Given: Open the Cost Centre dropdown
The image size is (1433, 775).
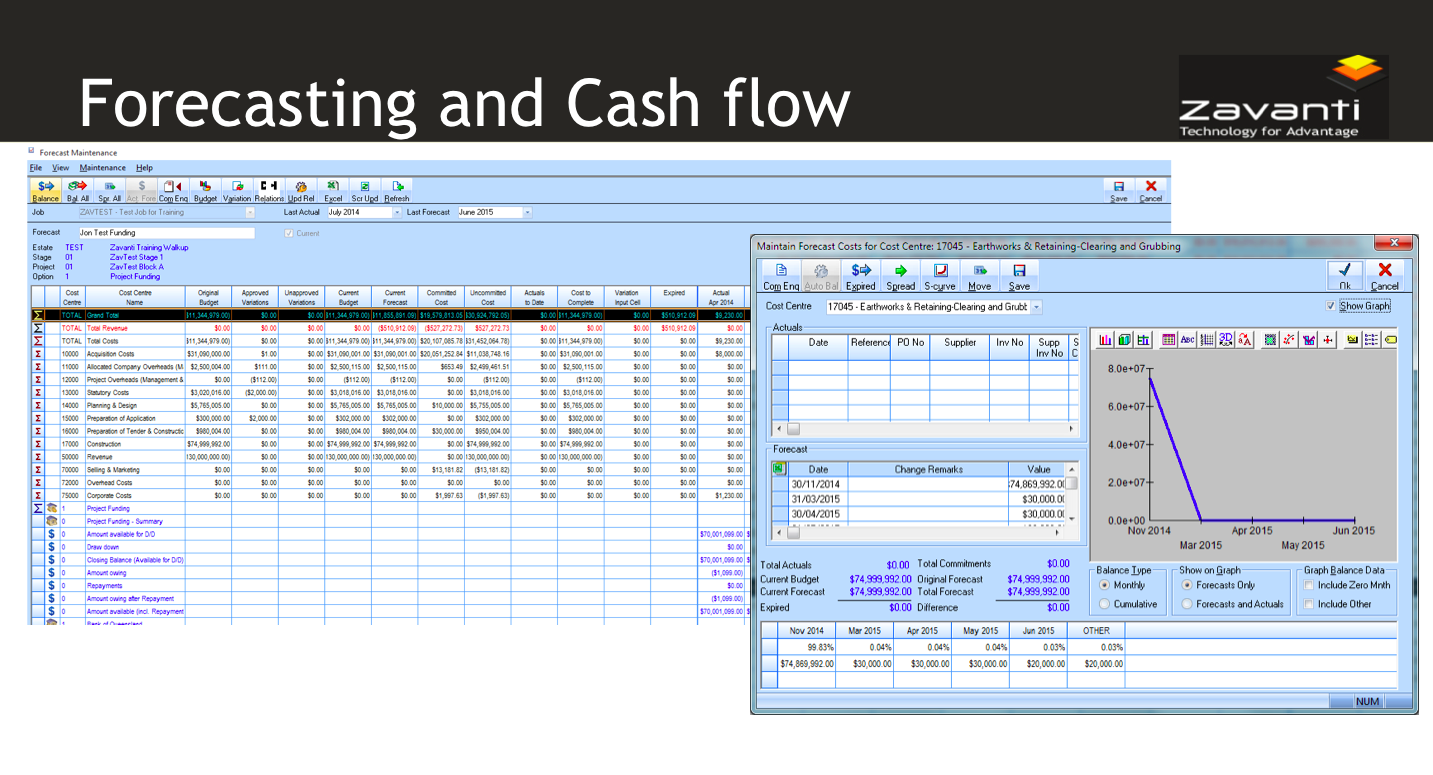Looking at the screenshot, I should (1036, 307).
